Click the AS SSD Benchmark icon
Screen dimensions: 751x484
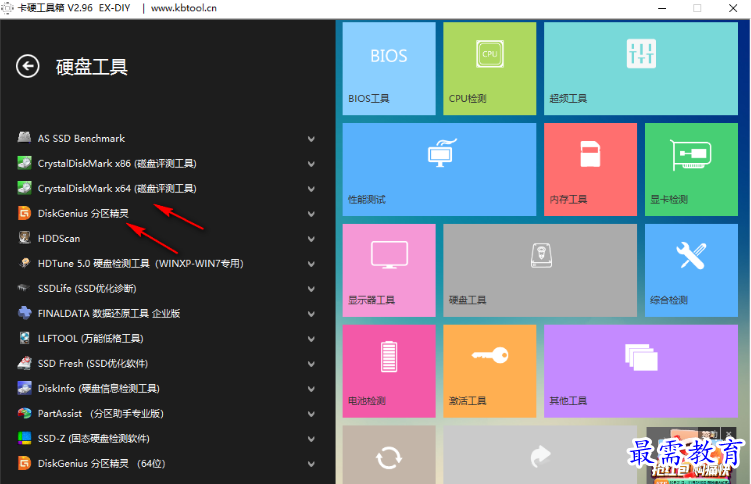pos(24,138)
